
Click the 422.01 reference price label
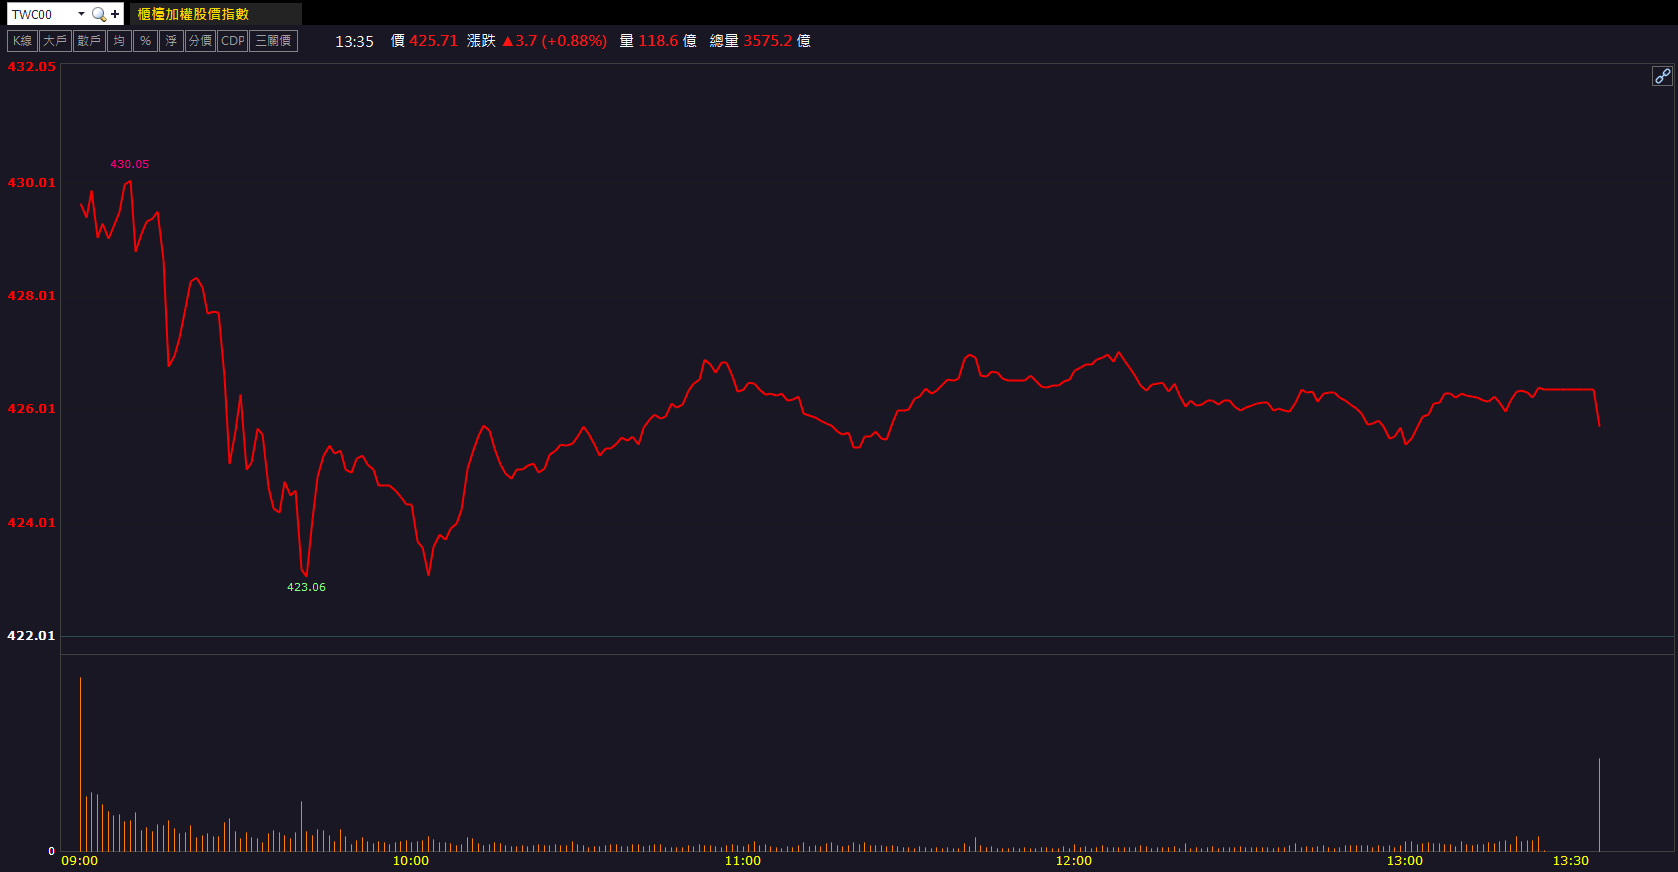31,636
